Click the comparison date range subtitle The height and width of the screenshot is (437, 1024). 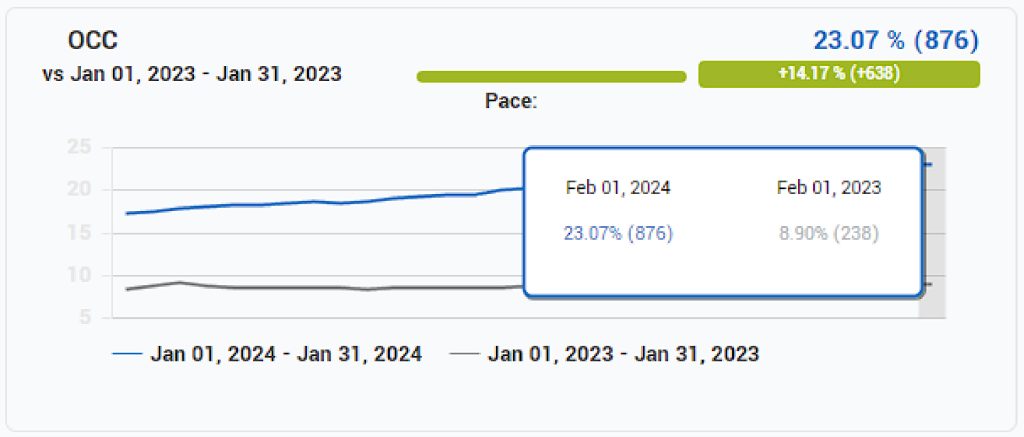(192, 74)
